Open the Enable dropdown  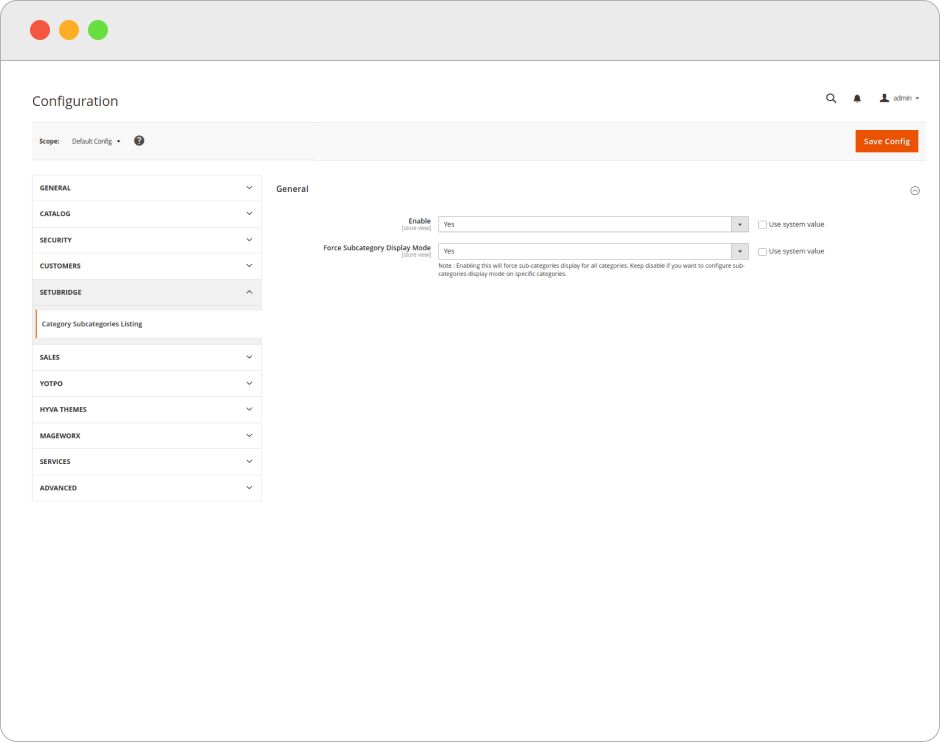(x=593, y=225)
